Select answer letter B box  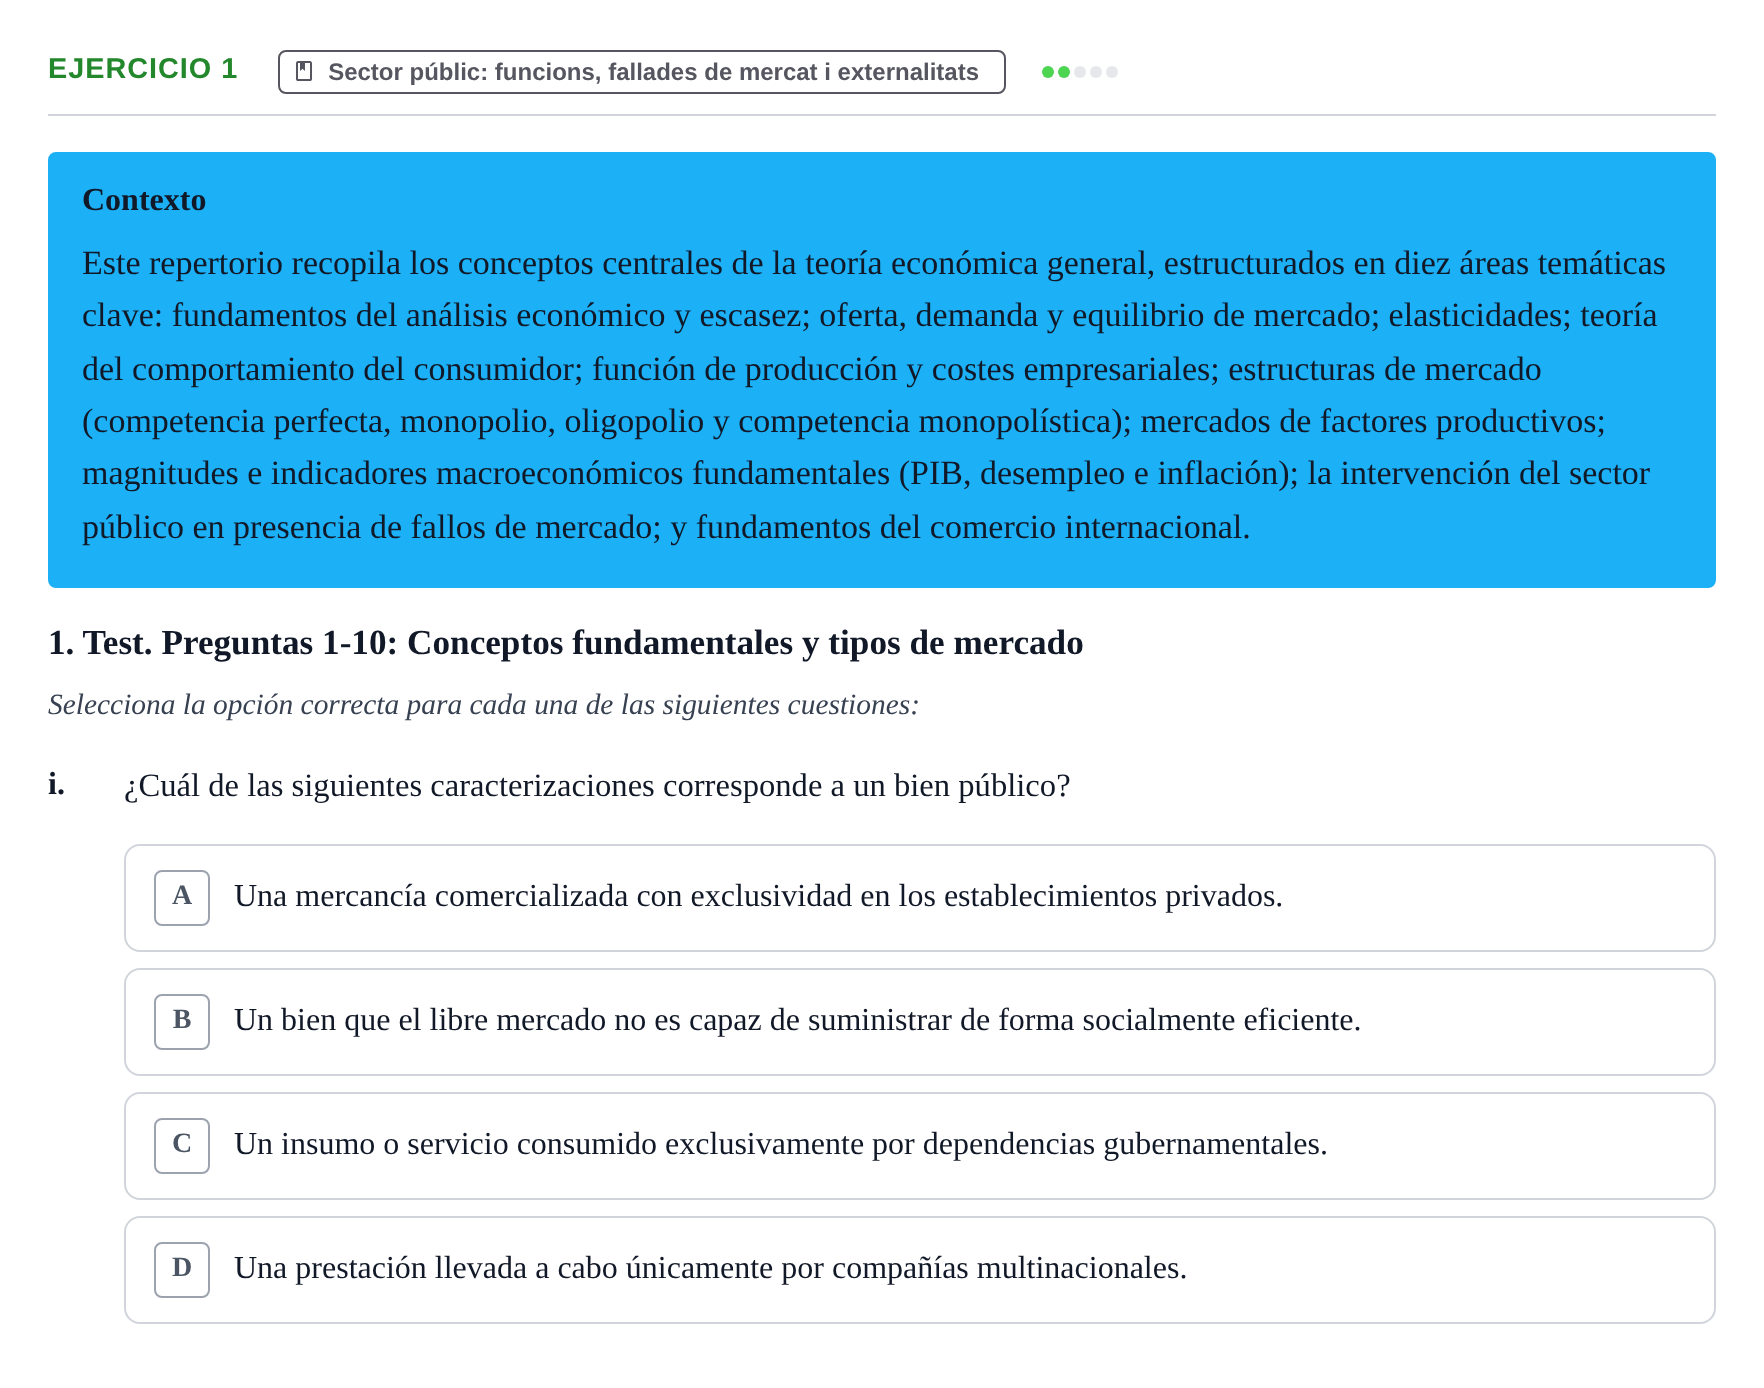click(x=182, y=1021)
